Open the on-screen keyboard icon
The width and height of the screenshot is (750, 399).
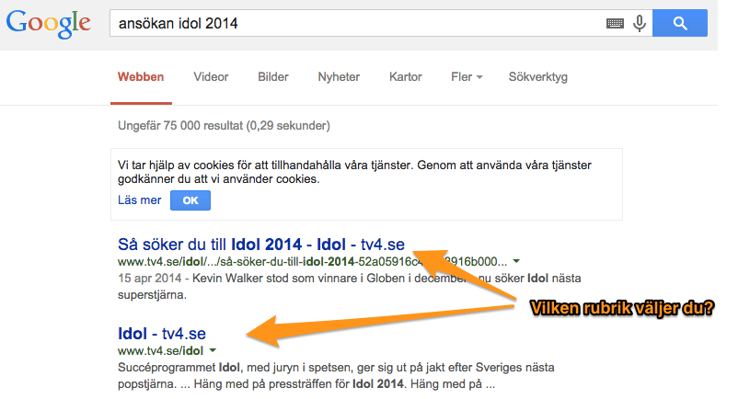click(x=615, y=23)
